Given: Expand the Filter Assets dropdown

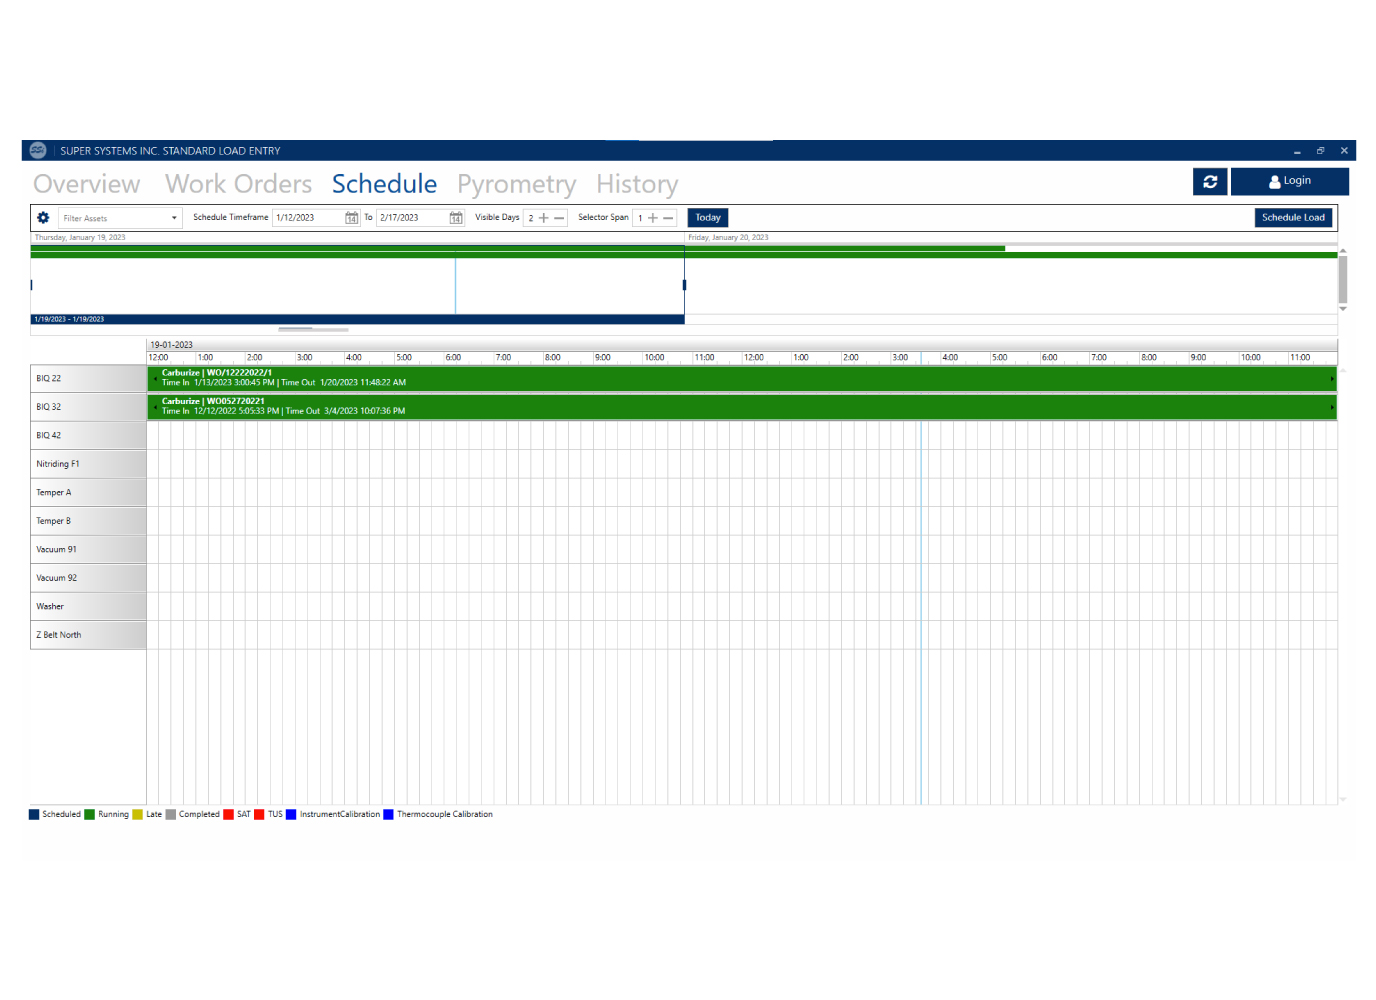Looking at the screenshot, I should [x=174, y=218].
